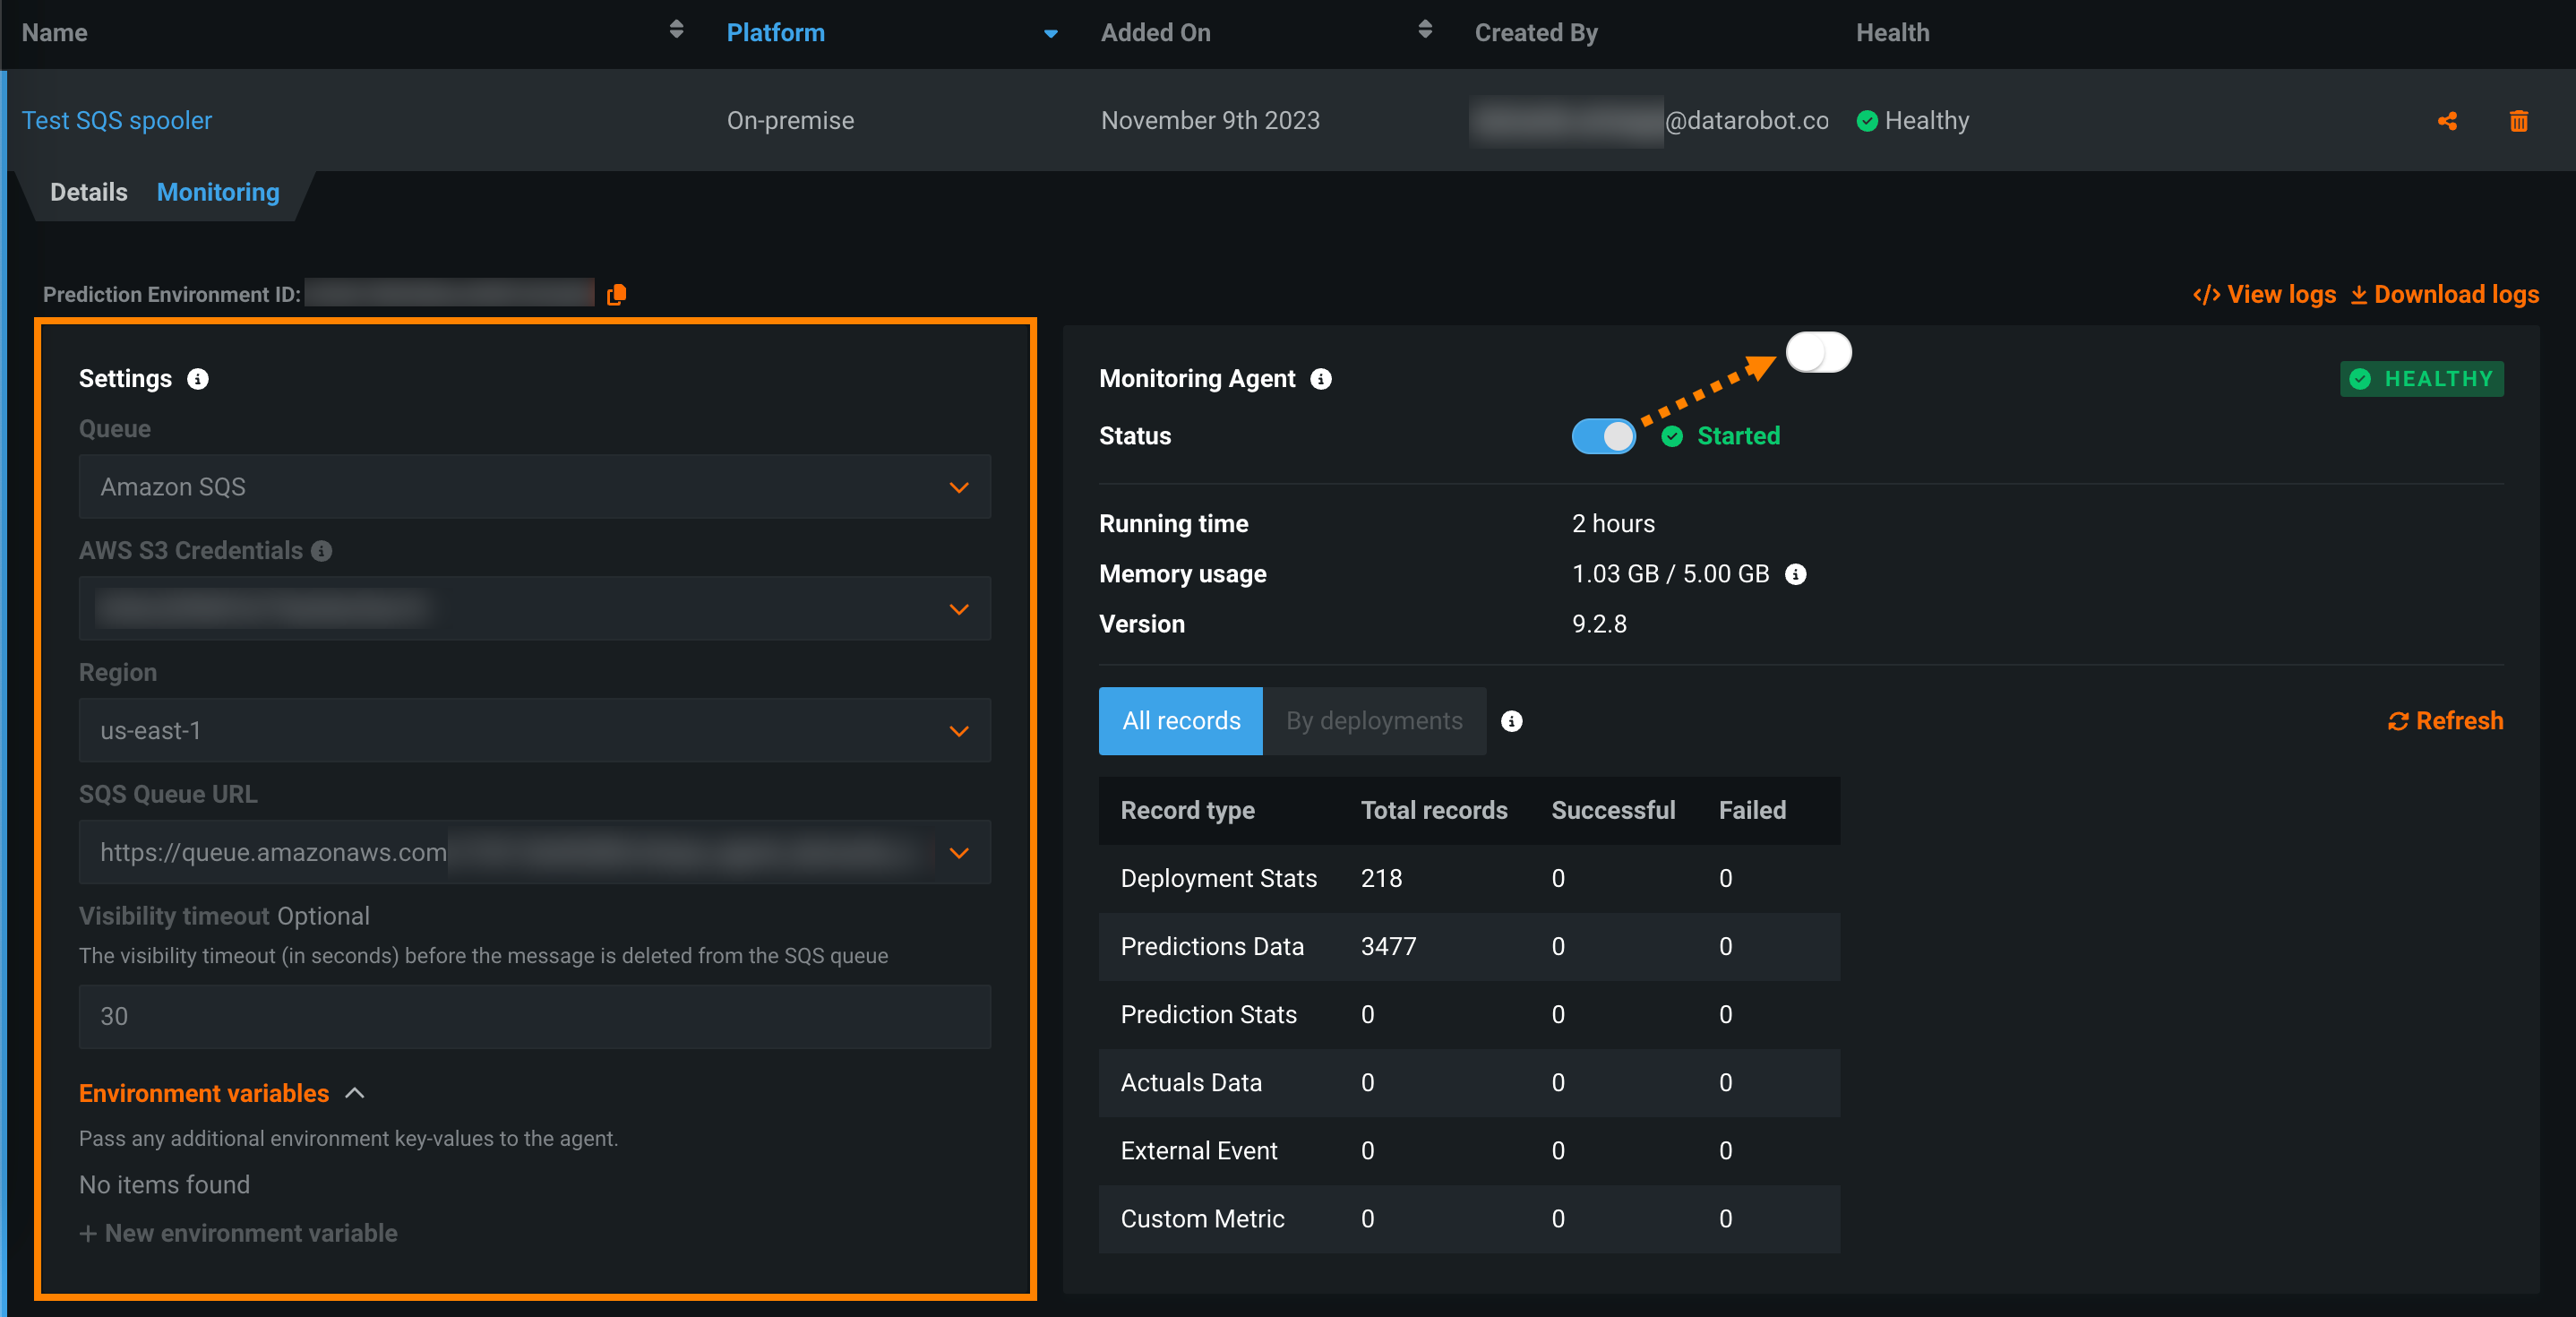Click the Visibility timeout input field
This screenshot has width=2576, height=1317.
point(534,1016)
